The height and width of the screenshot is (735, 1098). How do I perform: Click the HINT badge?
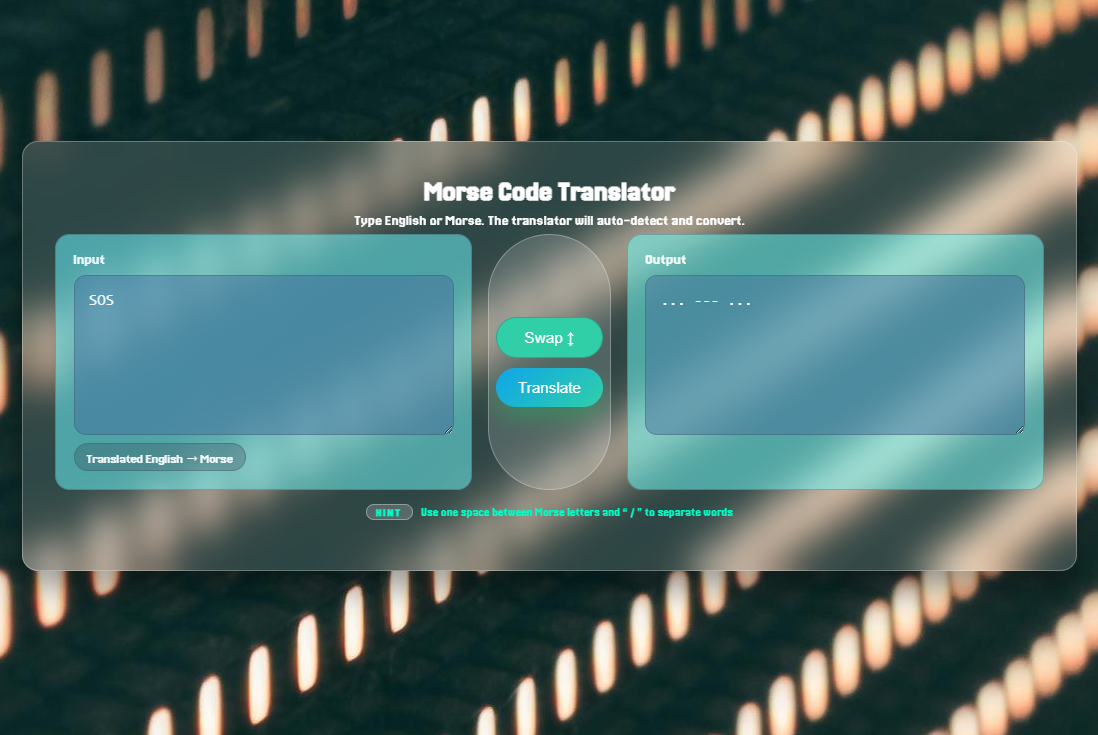tap(389, 512)
